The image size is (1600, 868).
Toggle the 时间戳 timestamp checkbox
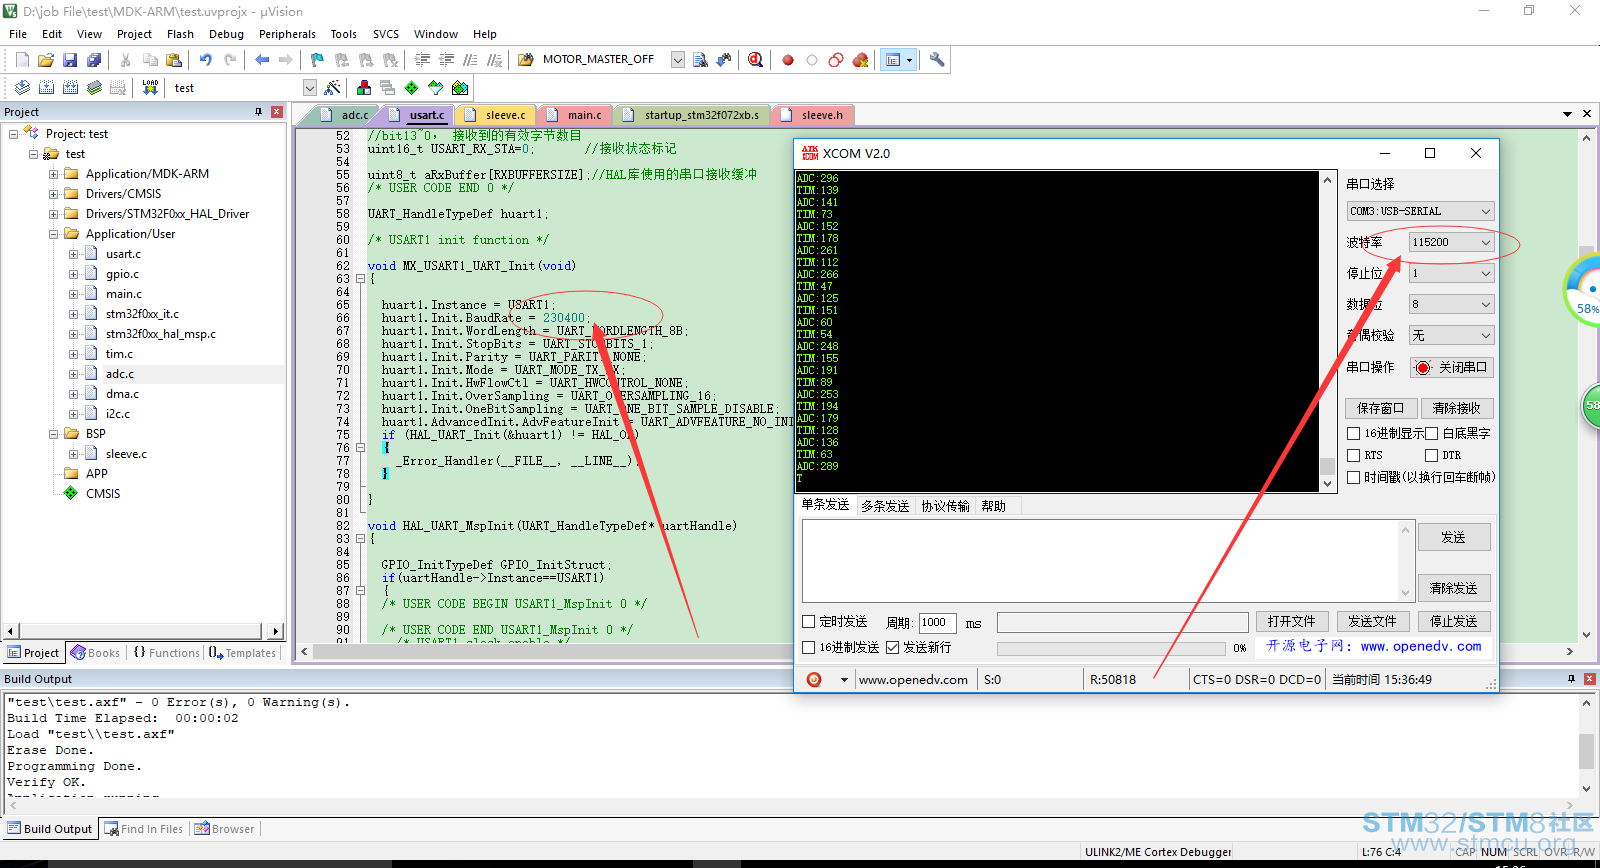click(1353, 477)
